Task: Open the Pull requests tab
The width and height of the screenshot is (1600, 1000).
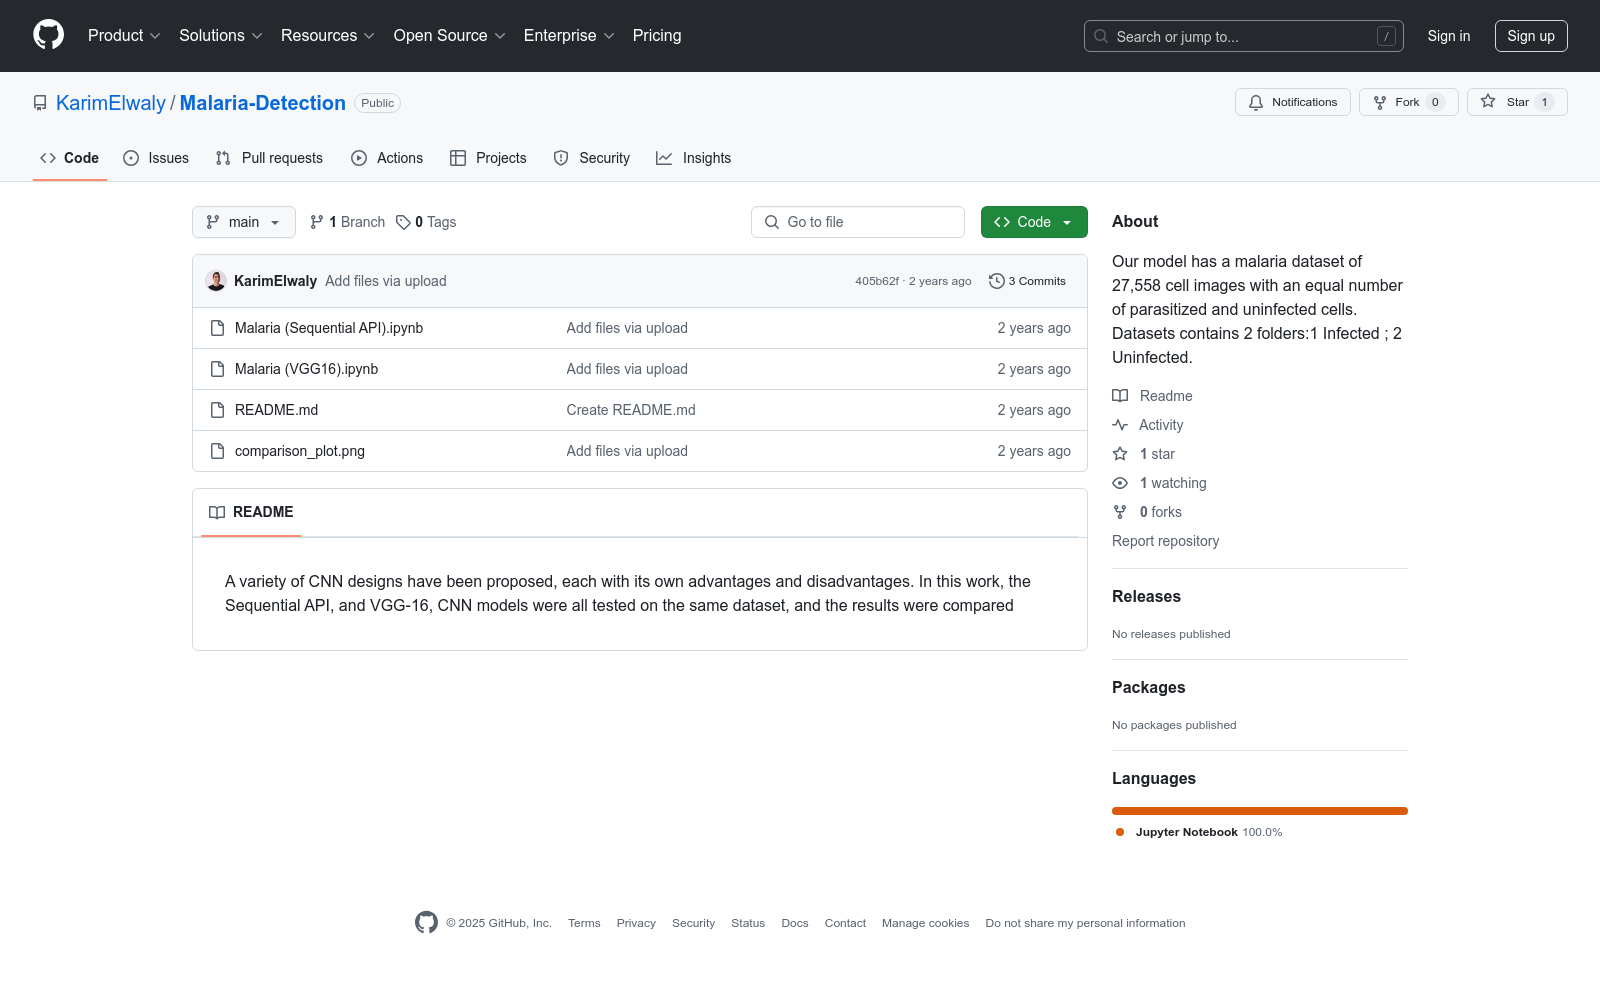Action: point(269,158)
